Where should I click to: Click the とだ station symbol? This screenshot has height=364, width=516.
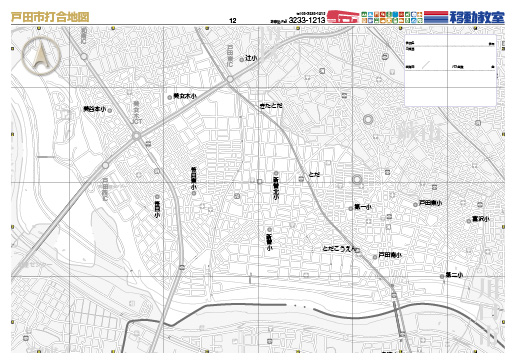pyautogui.click(x=301, y=179)
